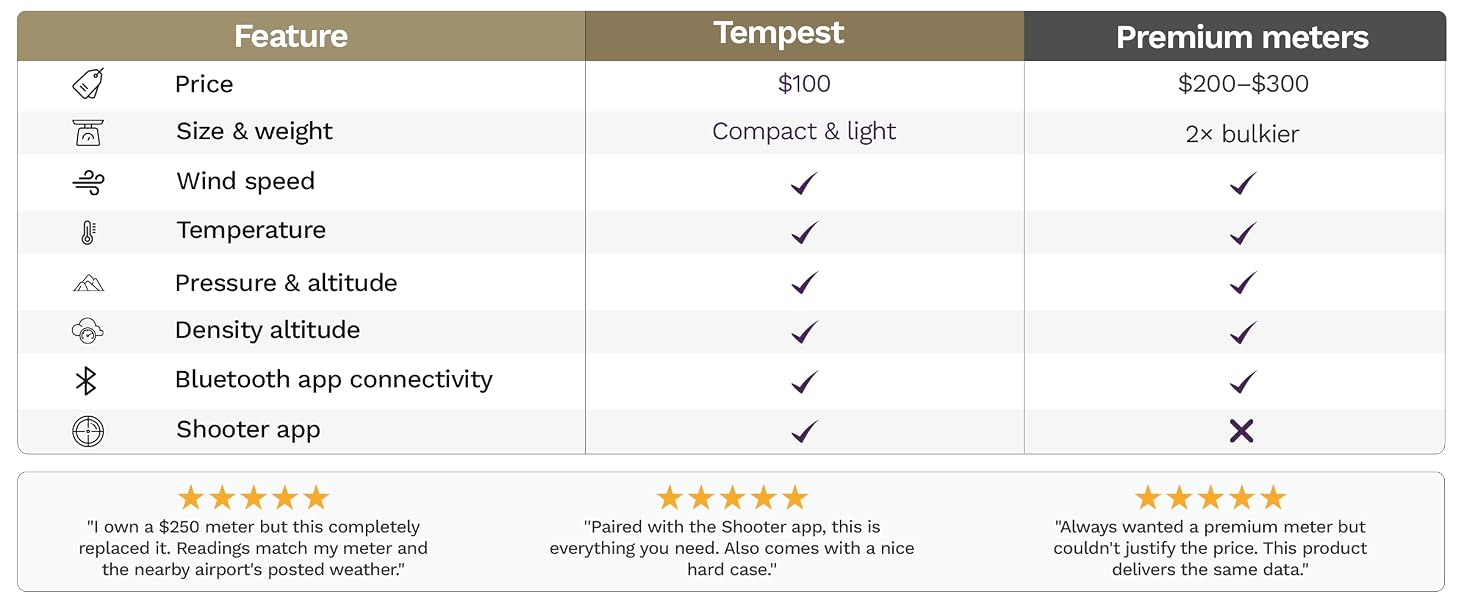Screen dimensions: 1464x600
Task: Click the Bluetooth icon
Action: 87,381
